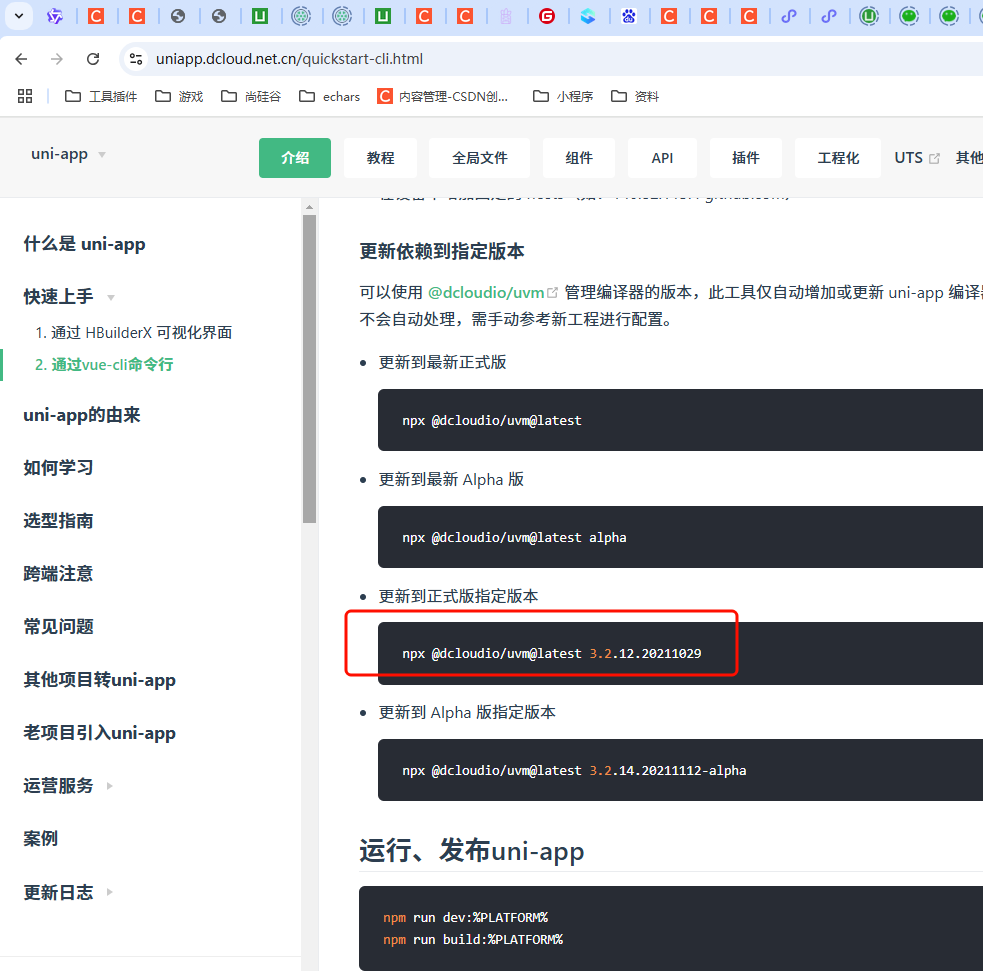The height and width of the screenshot is (971, 983).
Task: Open 1. 通过 HBuilderX 可视化界面
Action: (x=134, y=333)
